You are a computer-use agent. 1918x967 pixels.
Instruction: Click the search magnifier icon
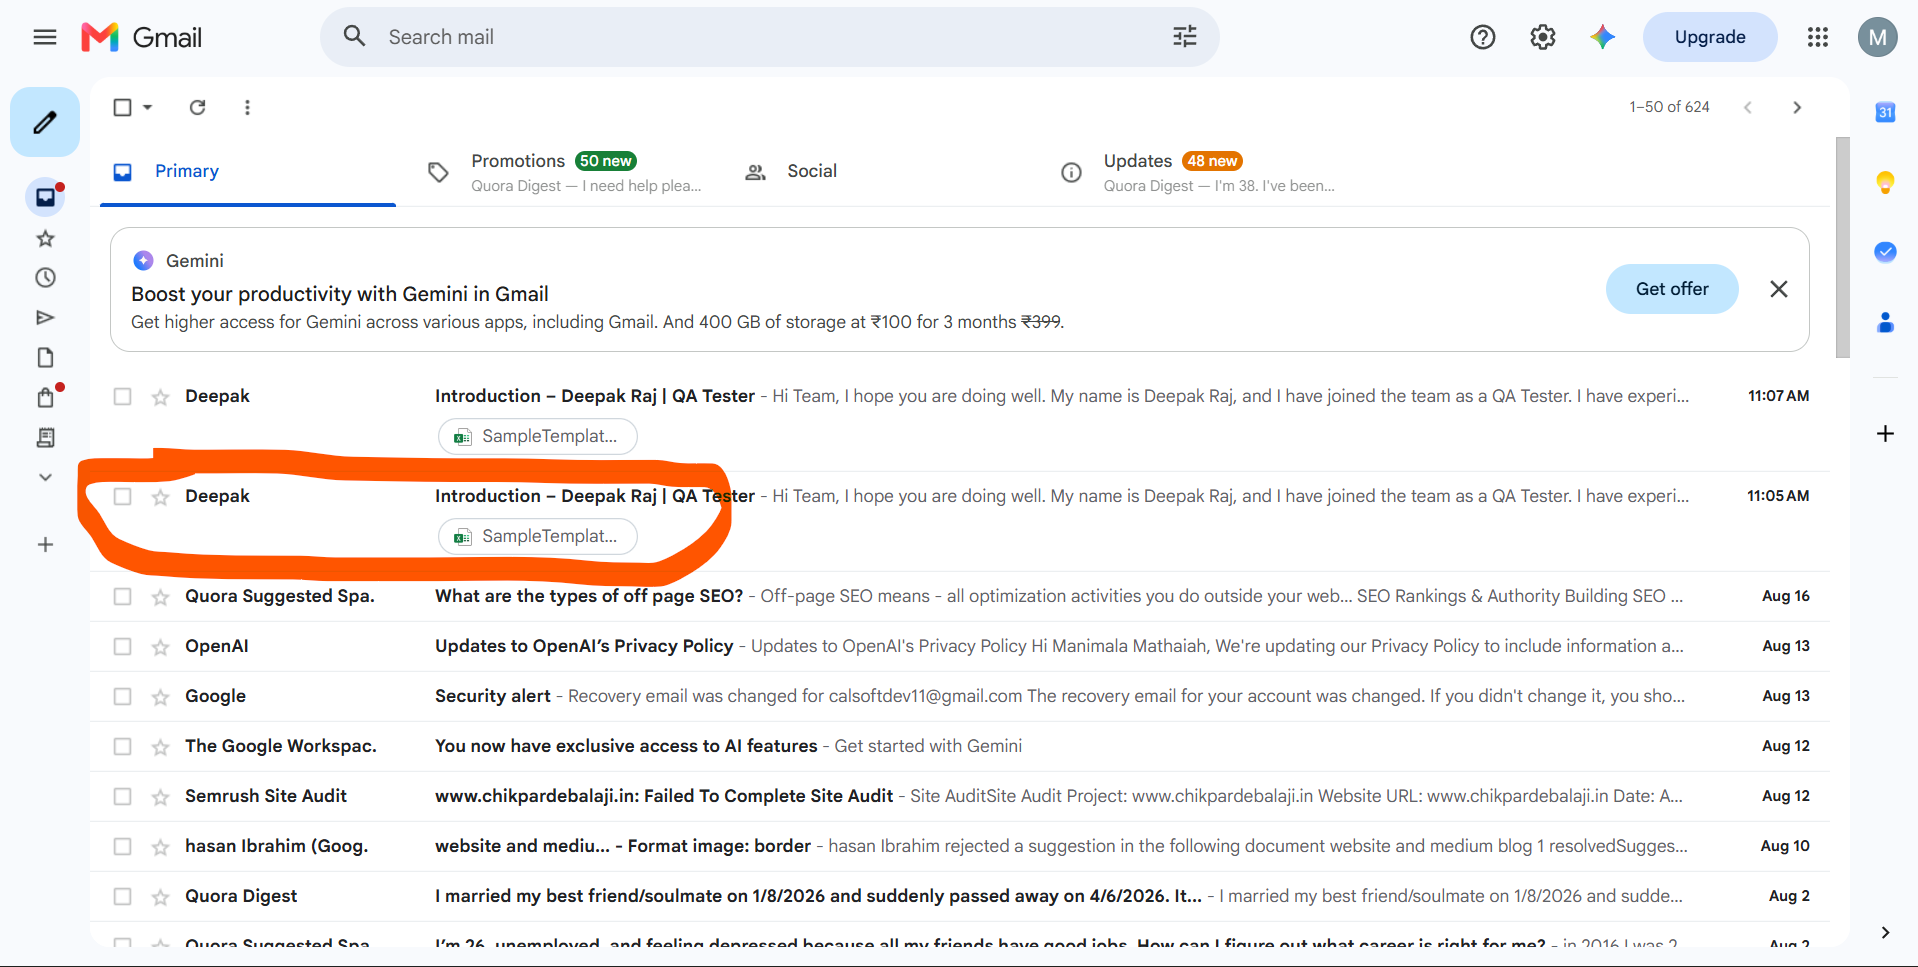354,37
